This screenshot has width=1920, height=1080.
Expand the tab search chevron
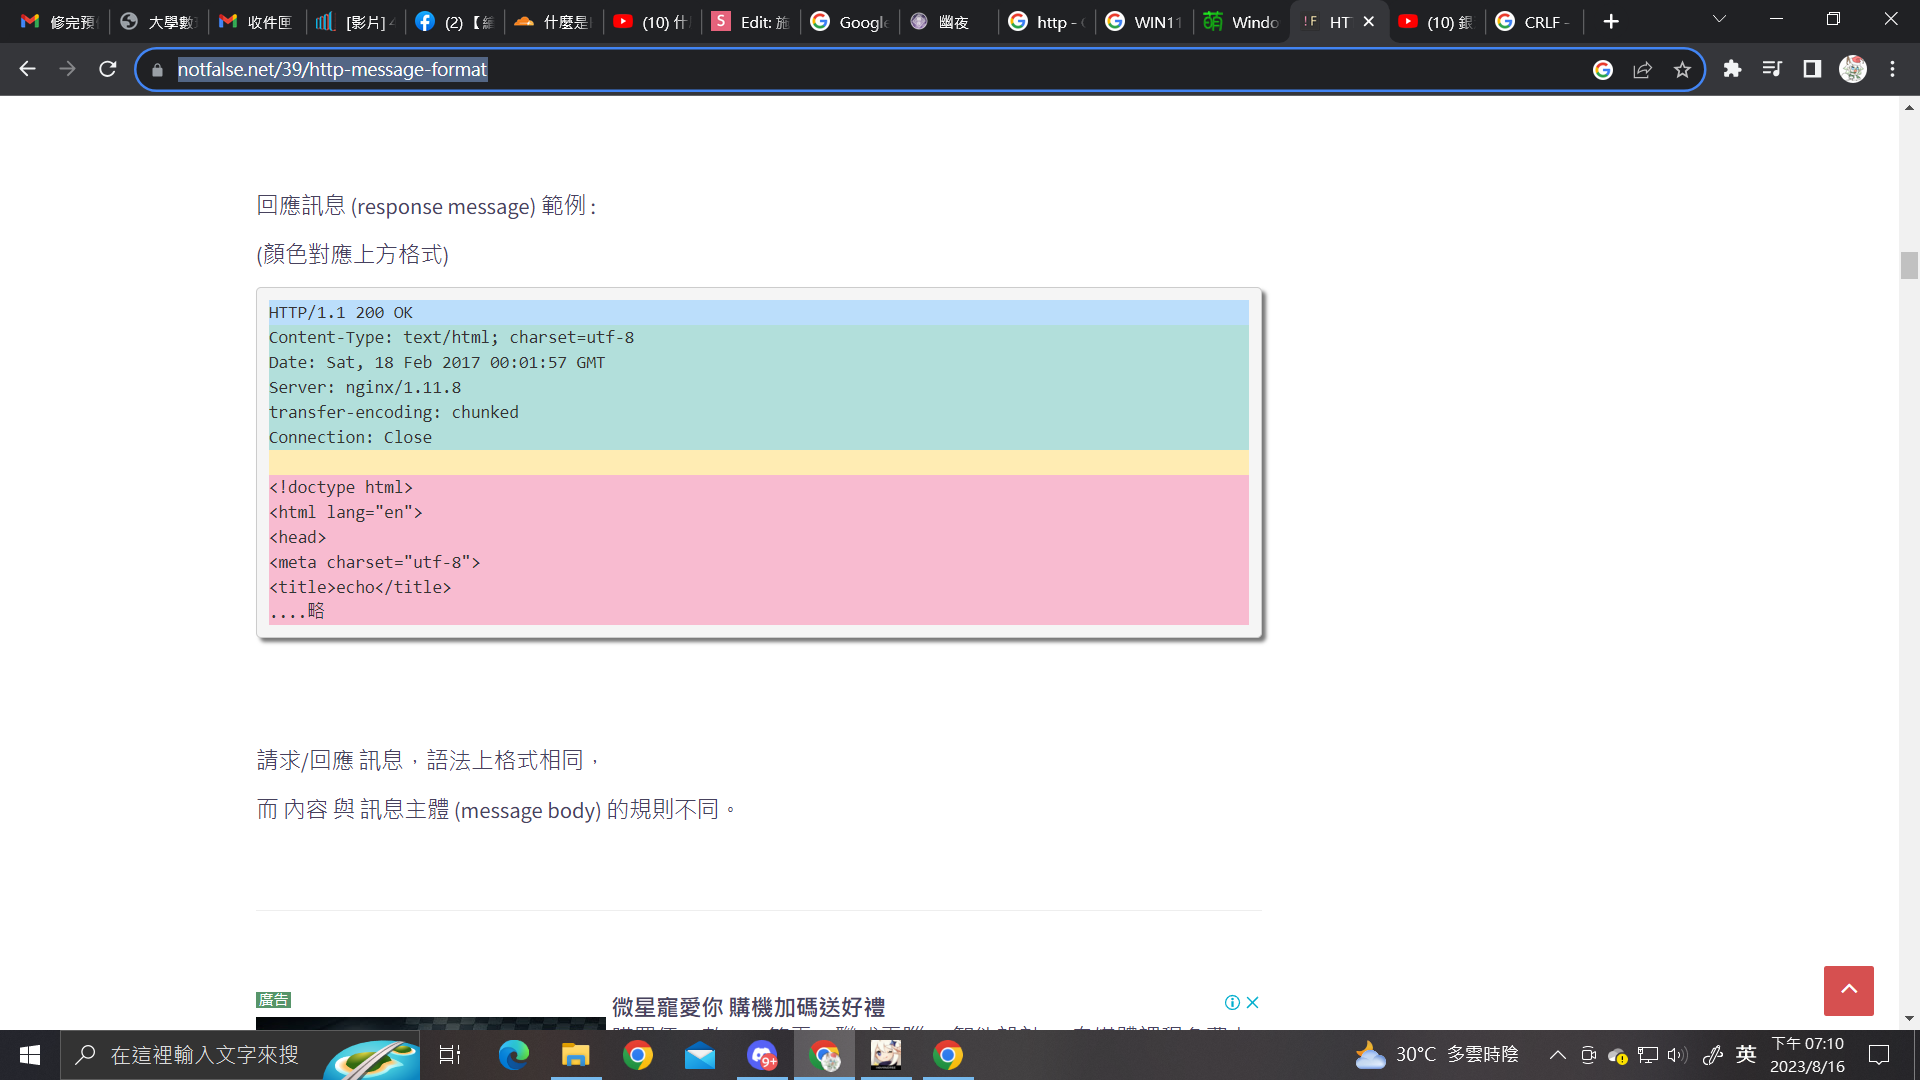[x=1719, y=20]
